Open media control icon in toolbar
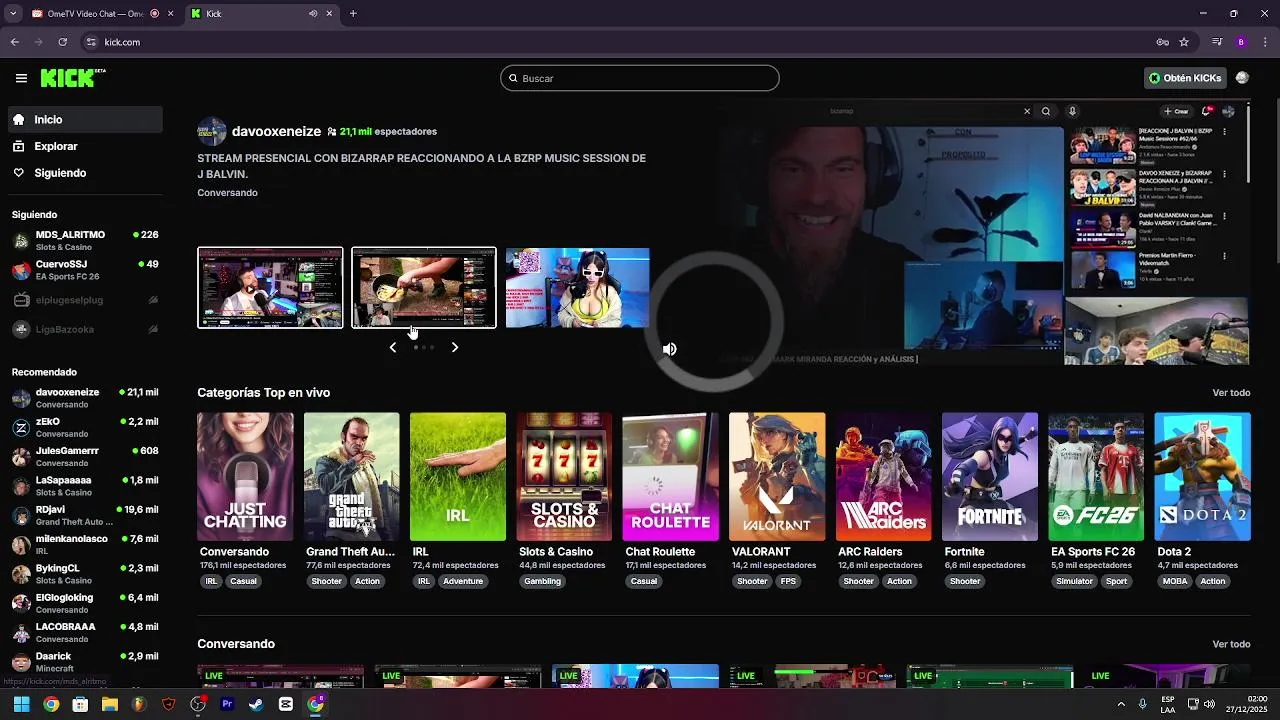This screenshot has width=1280, height=720. pyautogui.click(x=1217, y=42)
